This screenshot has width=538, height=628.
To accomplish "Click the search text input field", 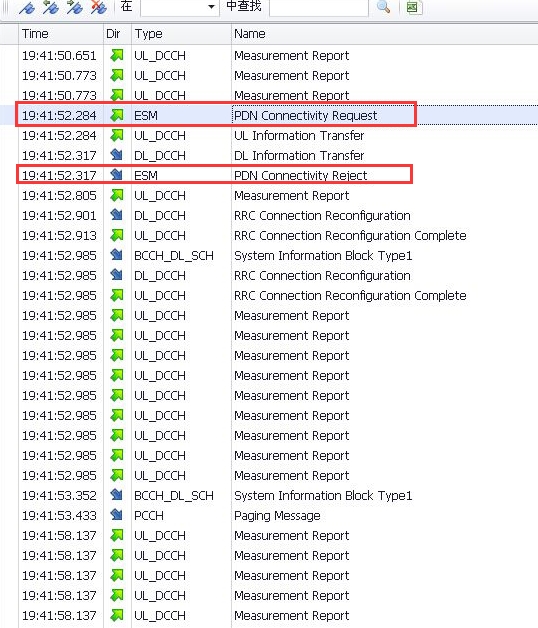I will (319, 7).
